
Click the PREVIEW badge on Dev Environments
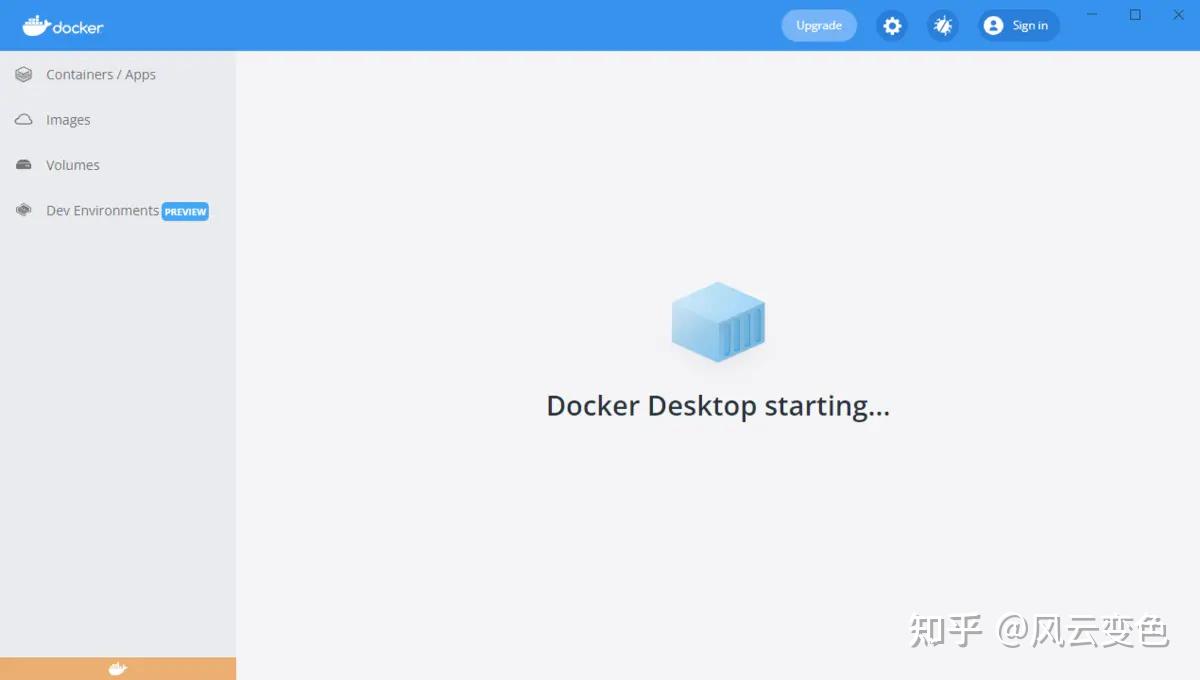(185, 211)
